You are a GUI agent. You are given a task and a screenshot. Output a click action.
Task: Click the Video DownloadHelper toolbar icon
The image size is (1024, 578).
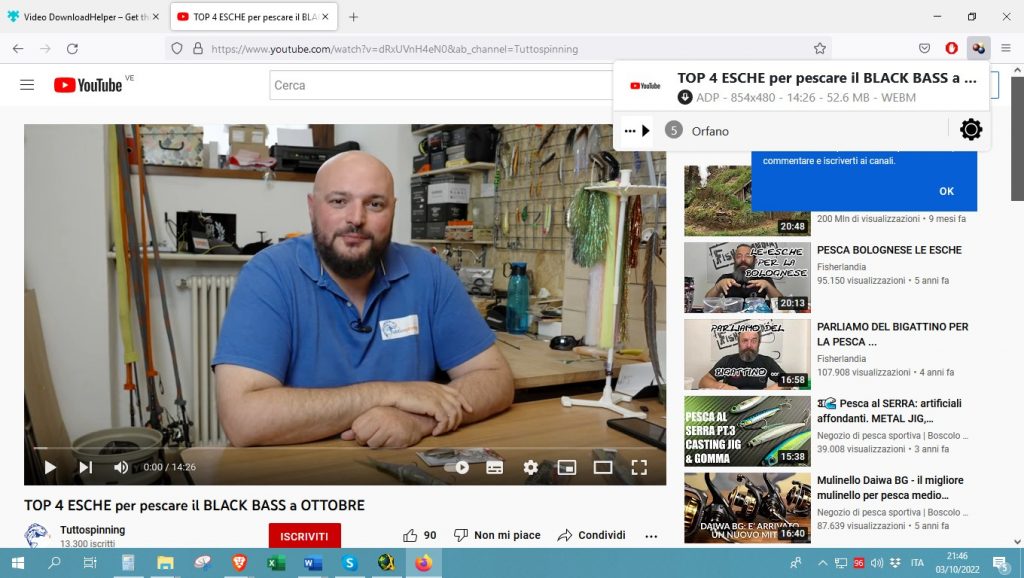[x=978, y=48]
